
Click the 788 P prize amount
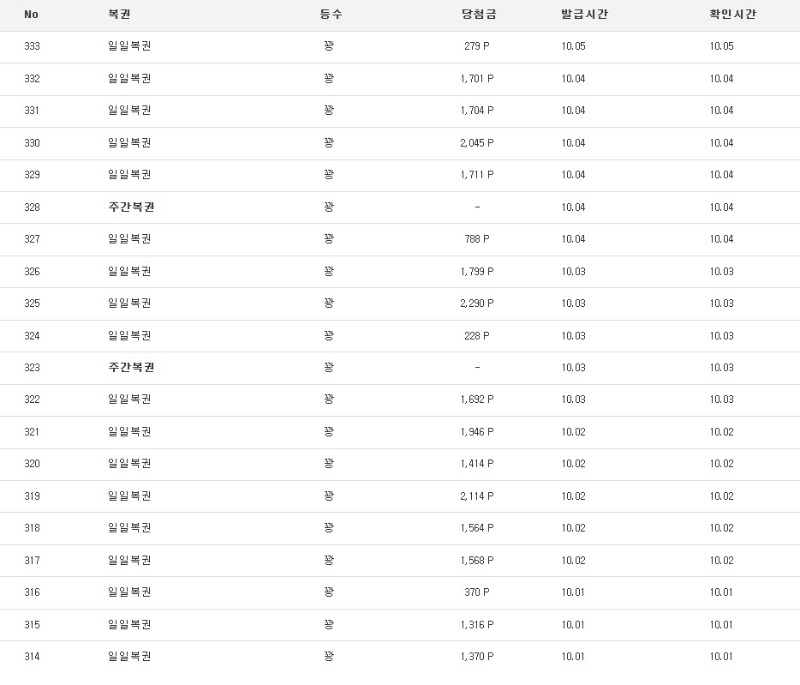pyautogui.click(x=477, y=239)
